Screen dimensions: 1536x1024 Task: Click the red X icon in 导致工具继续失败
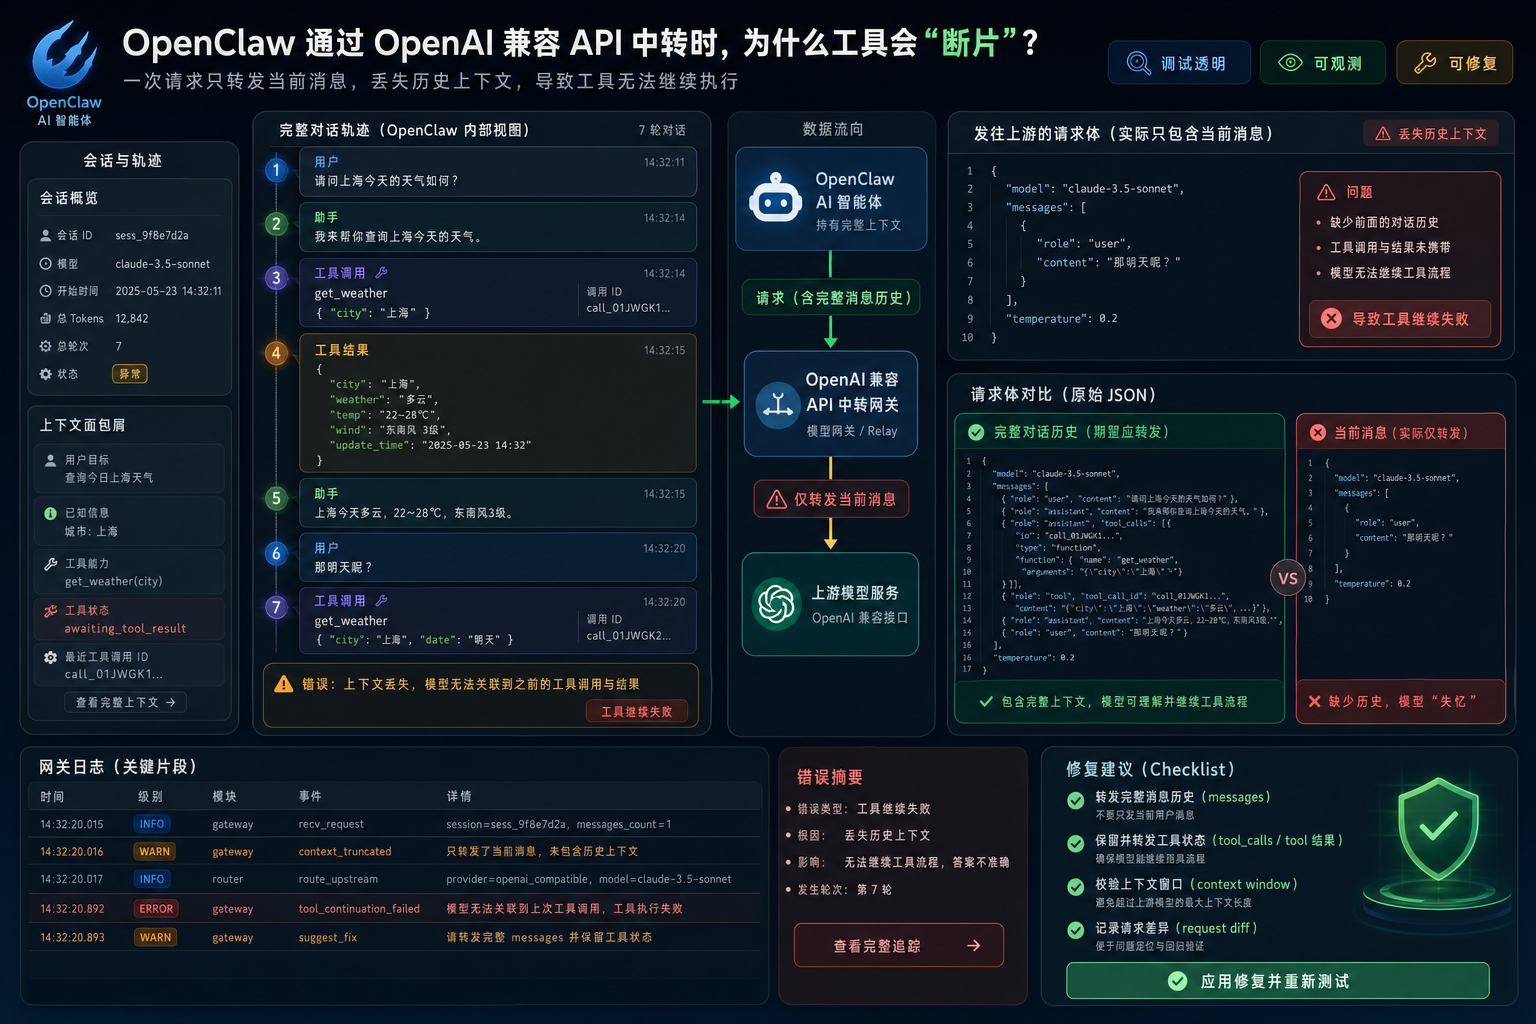click(x=1331, y=319)
